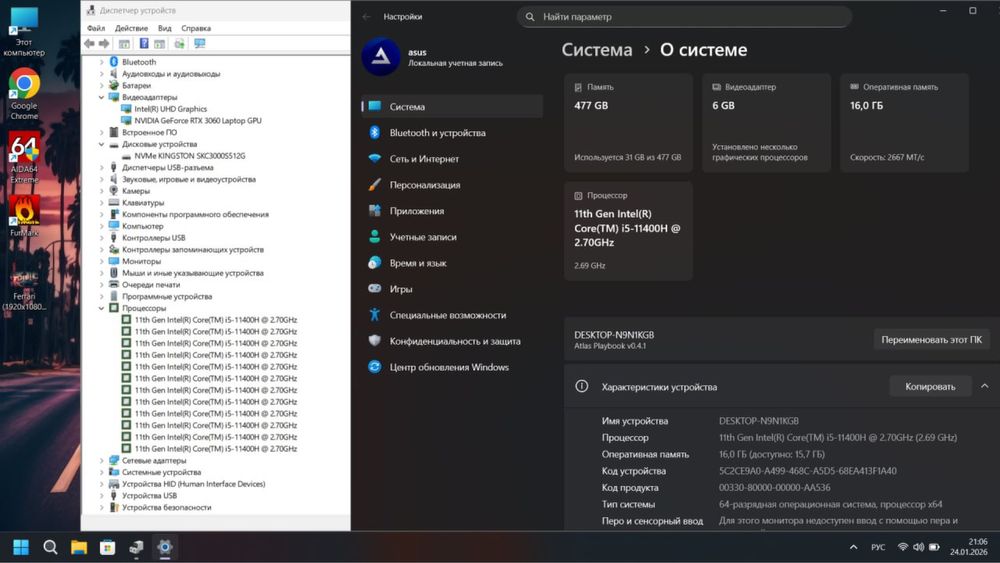Expand Клавиатуры node in device tree
The width and height of the screenshot is (1000, 563).
click(101, 203)
